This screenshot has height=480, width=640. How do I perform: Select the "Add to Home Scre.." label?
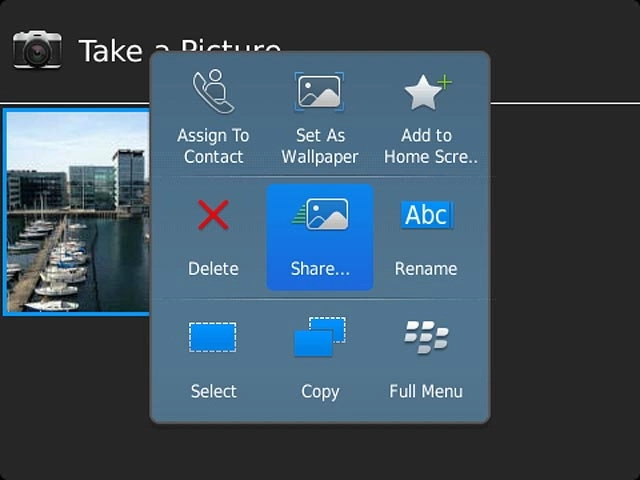[432, 146]
